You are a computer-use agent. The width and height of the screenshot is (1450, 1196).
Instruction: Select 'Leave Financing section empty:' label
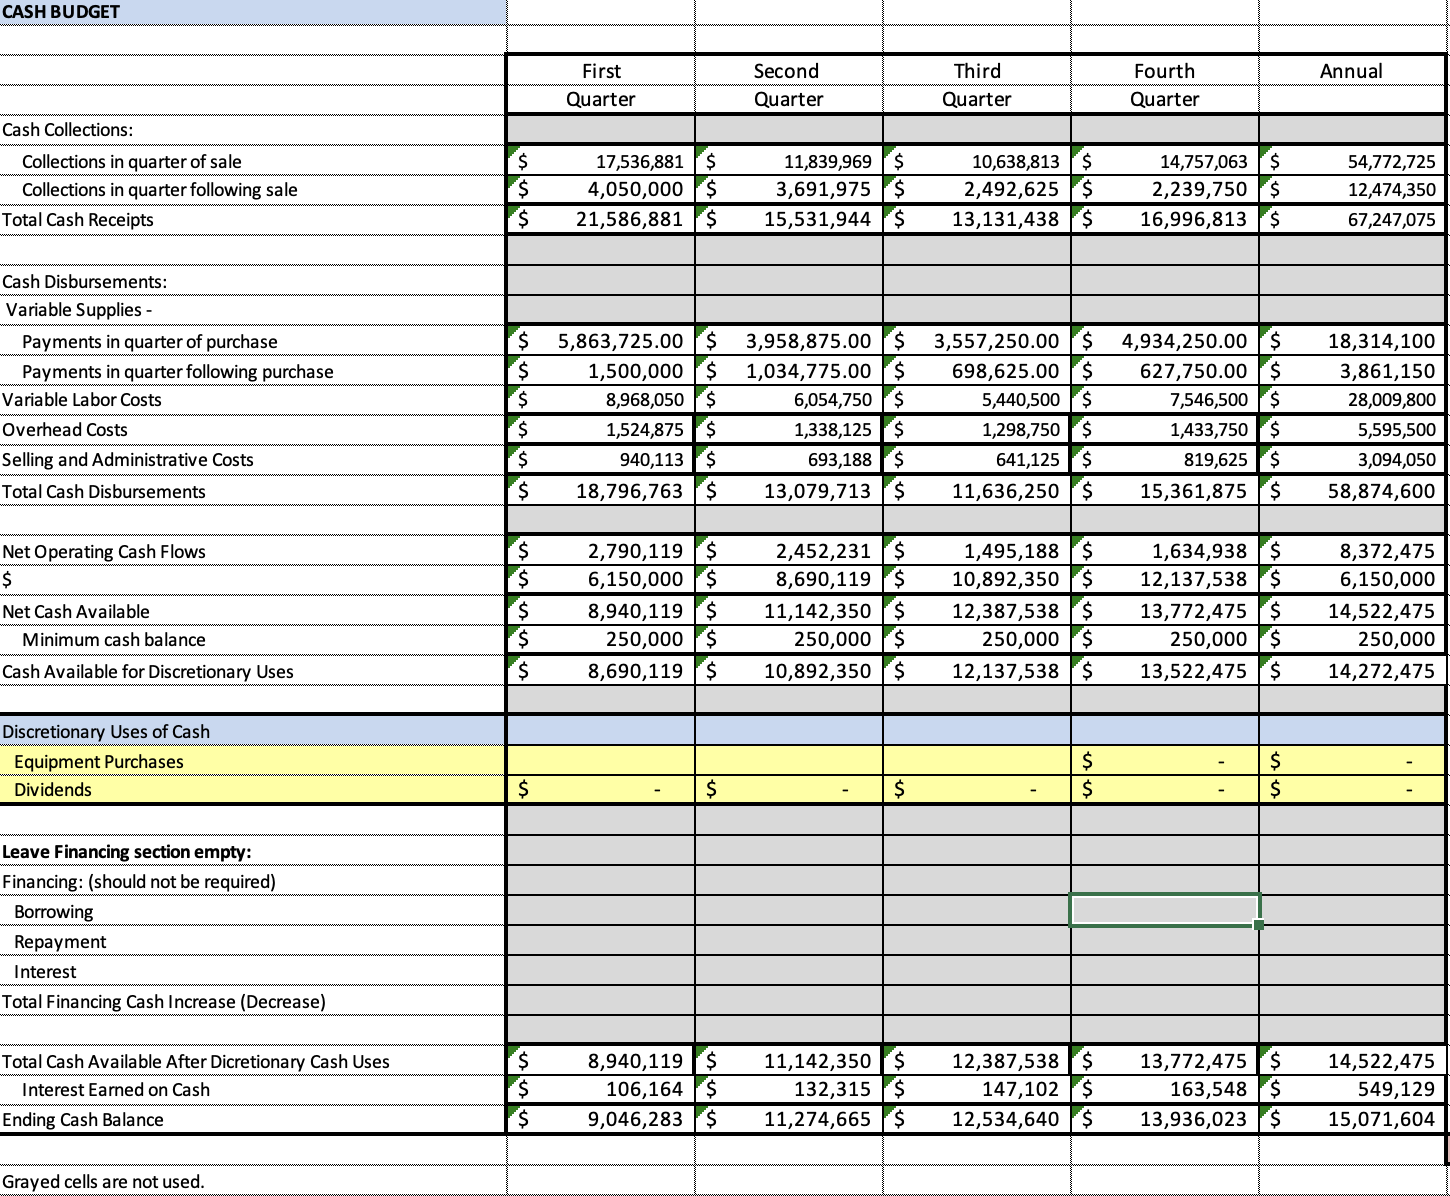127,852
